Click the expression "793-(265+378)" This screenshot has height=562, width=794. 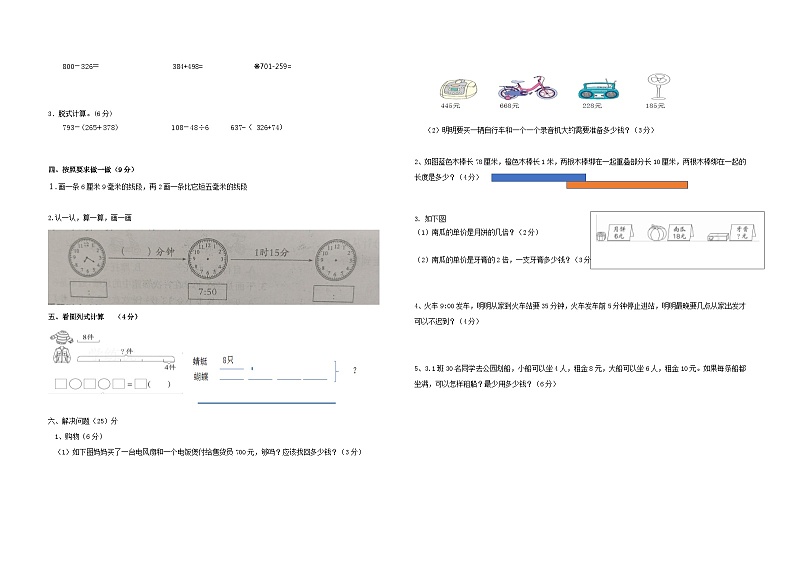[x=90, y=128]
